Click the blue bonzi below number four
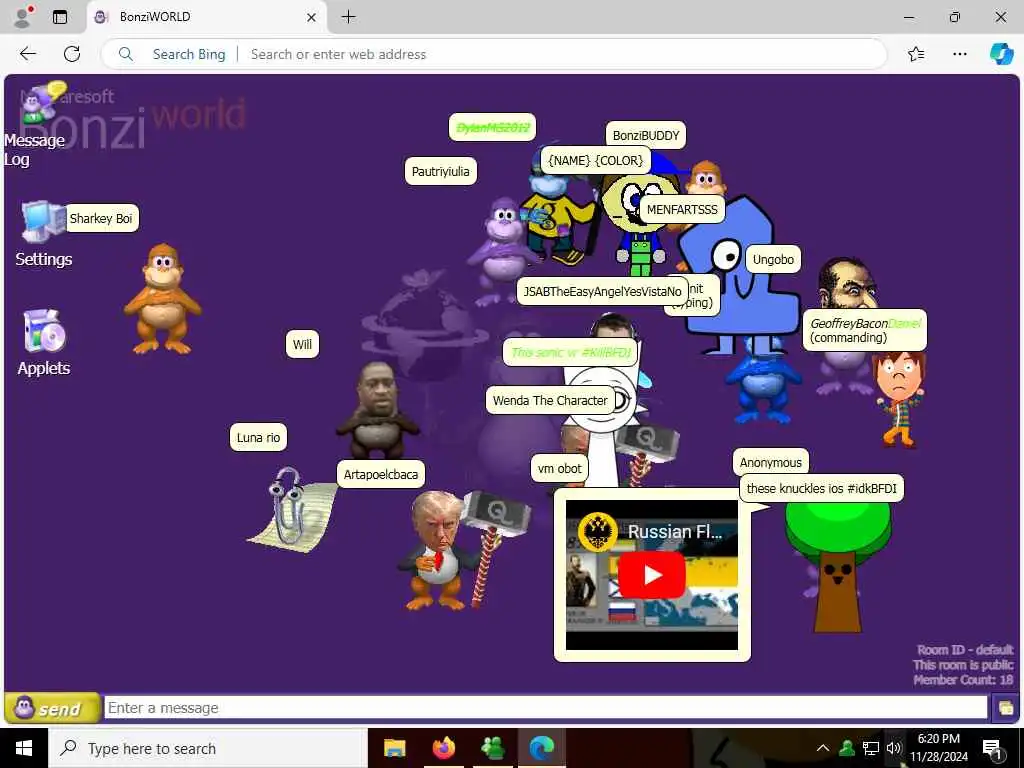1024x768 pixels. (x=761, y=384)
